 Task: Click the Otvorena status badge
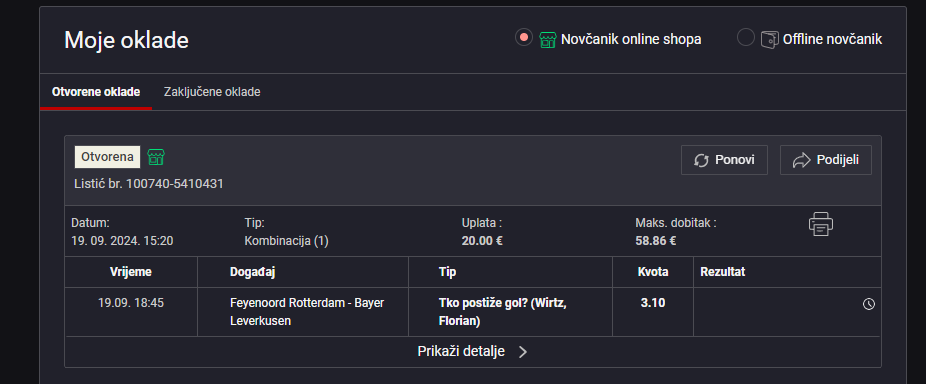107,157
